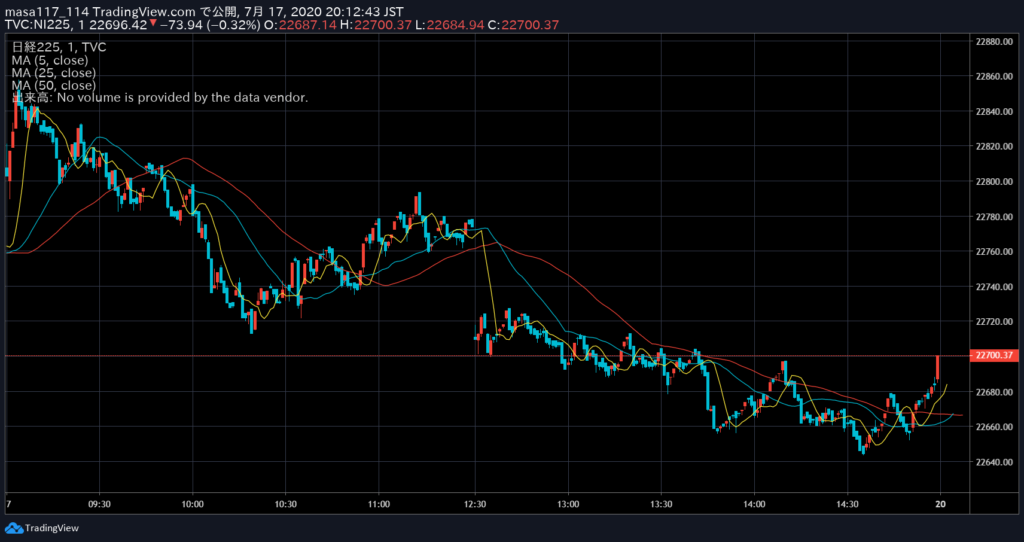
Task: Click the 22800.00 price axis label
Action: [994, 182]
